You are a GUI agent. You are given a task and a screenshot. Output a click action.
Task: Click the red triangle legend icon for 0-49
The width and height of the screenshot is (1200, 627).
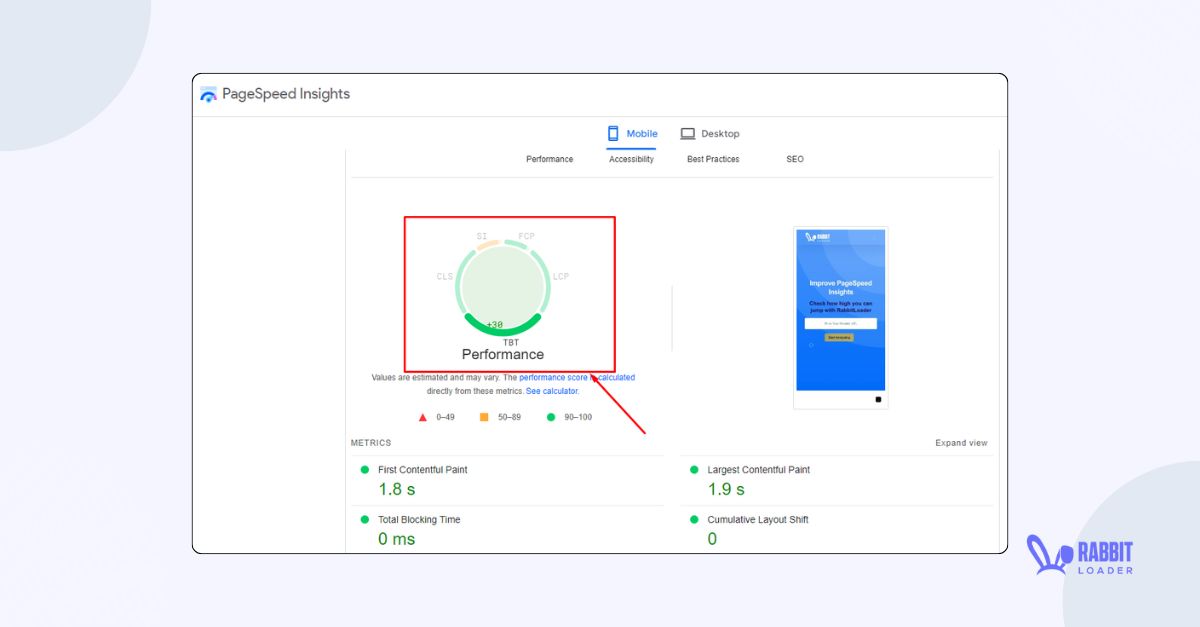(423, 417)
